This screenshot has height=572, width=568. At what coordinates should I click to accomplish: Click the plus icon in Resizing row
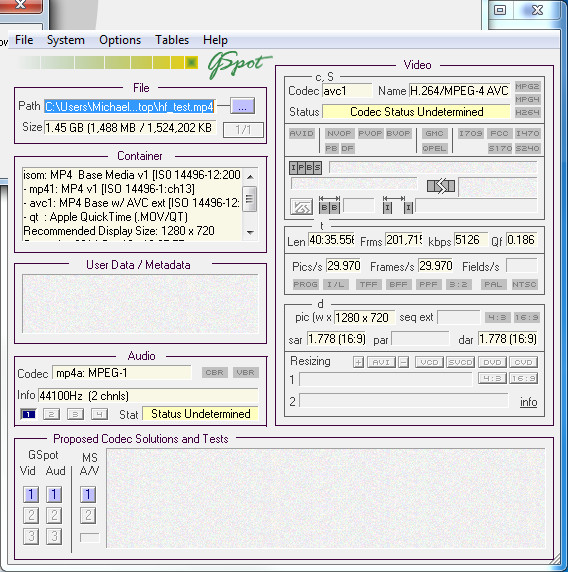[x=358, y=362]
